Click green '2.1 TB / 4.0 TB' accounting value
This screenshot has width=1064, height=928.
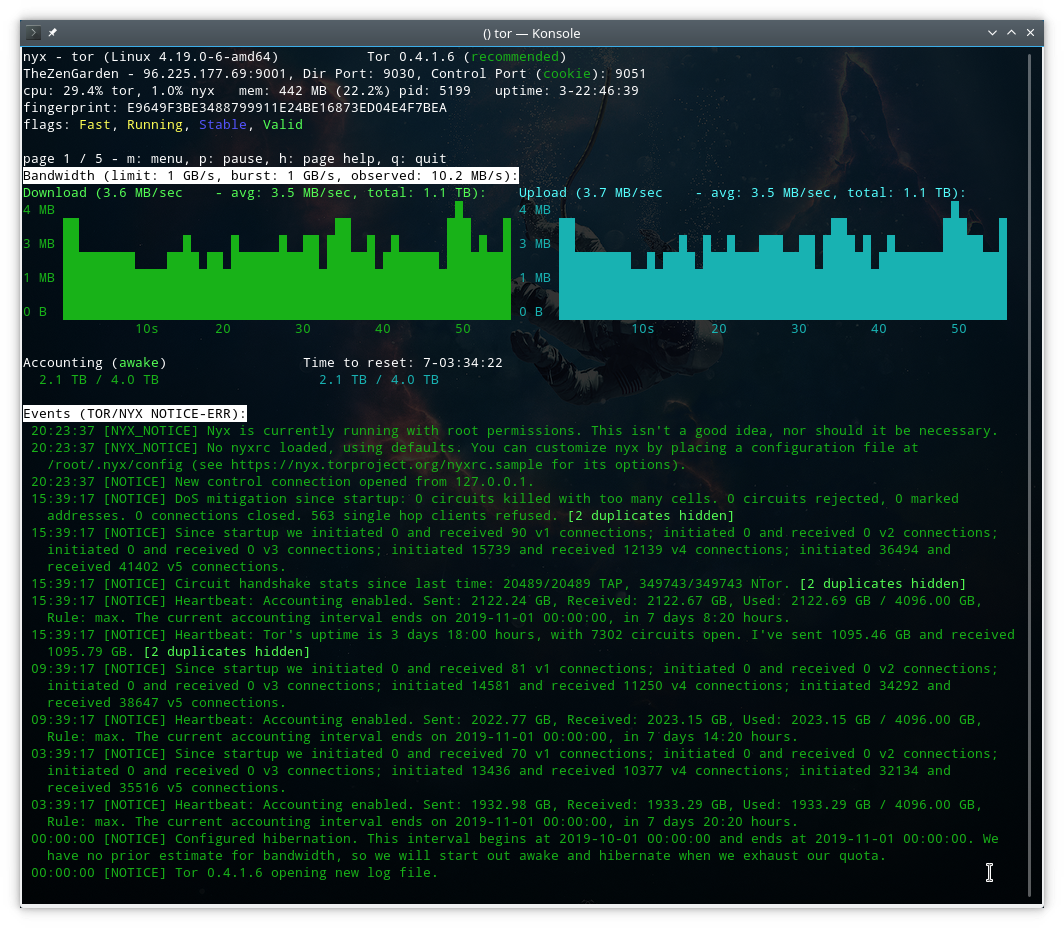pyautogui.click(x=98, y=380)
